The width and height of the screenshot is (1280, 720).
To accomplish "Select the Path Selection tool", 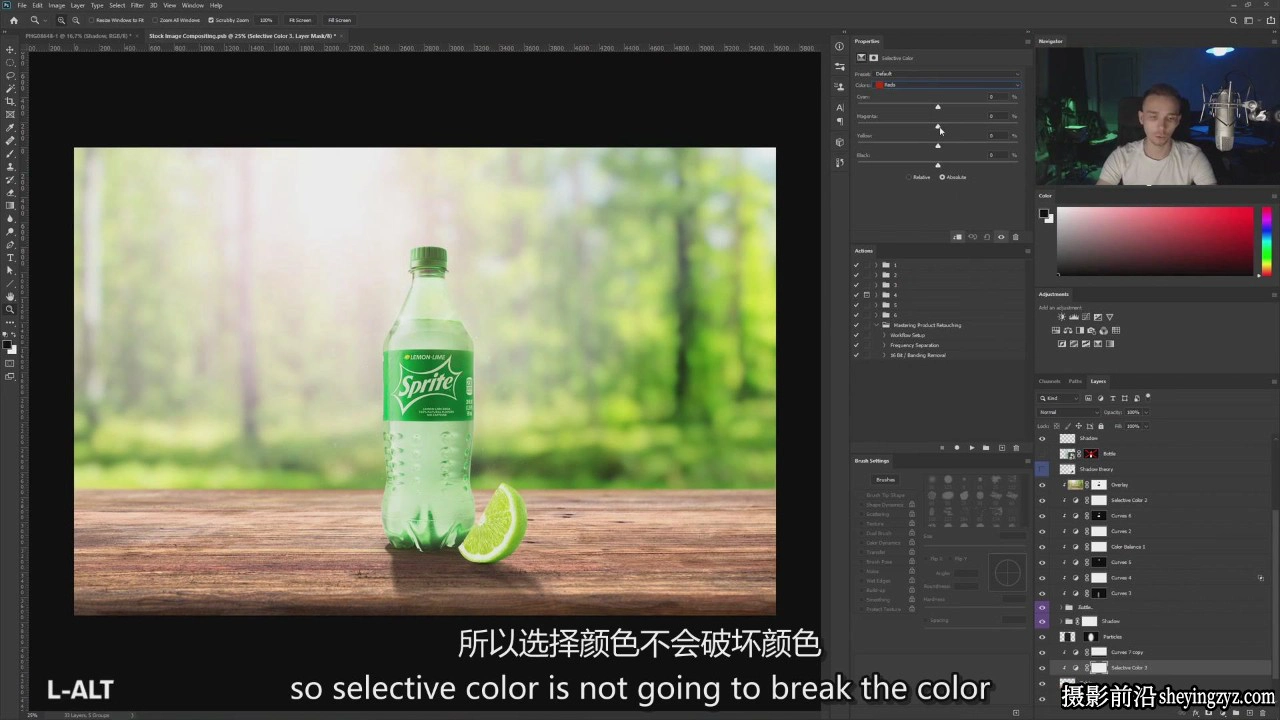I will point(10,270).
